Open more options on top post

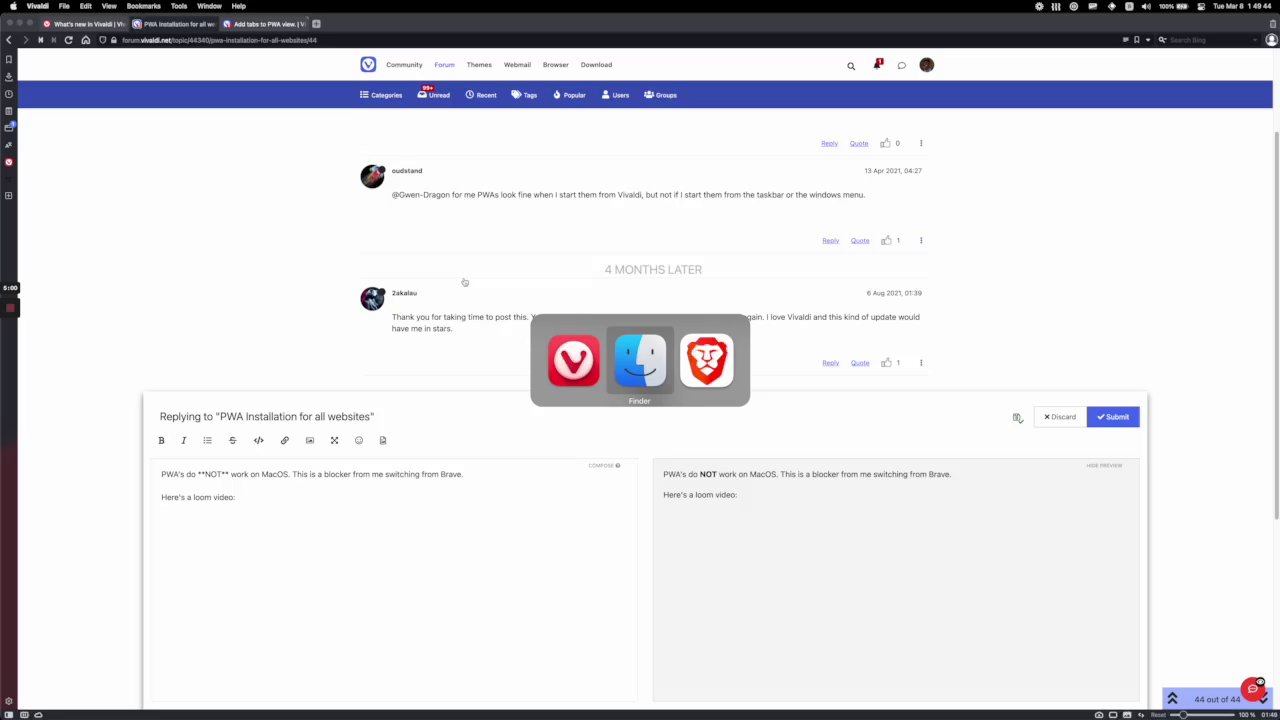click(x=921, y=143)
